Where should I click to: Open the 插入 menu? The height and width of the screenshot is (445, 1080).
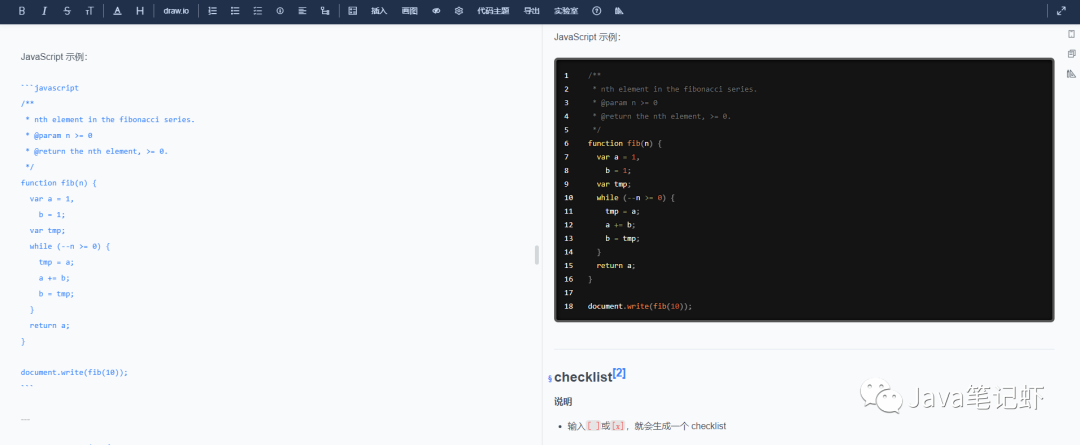click(379, 11)
